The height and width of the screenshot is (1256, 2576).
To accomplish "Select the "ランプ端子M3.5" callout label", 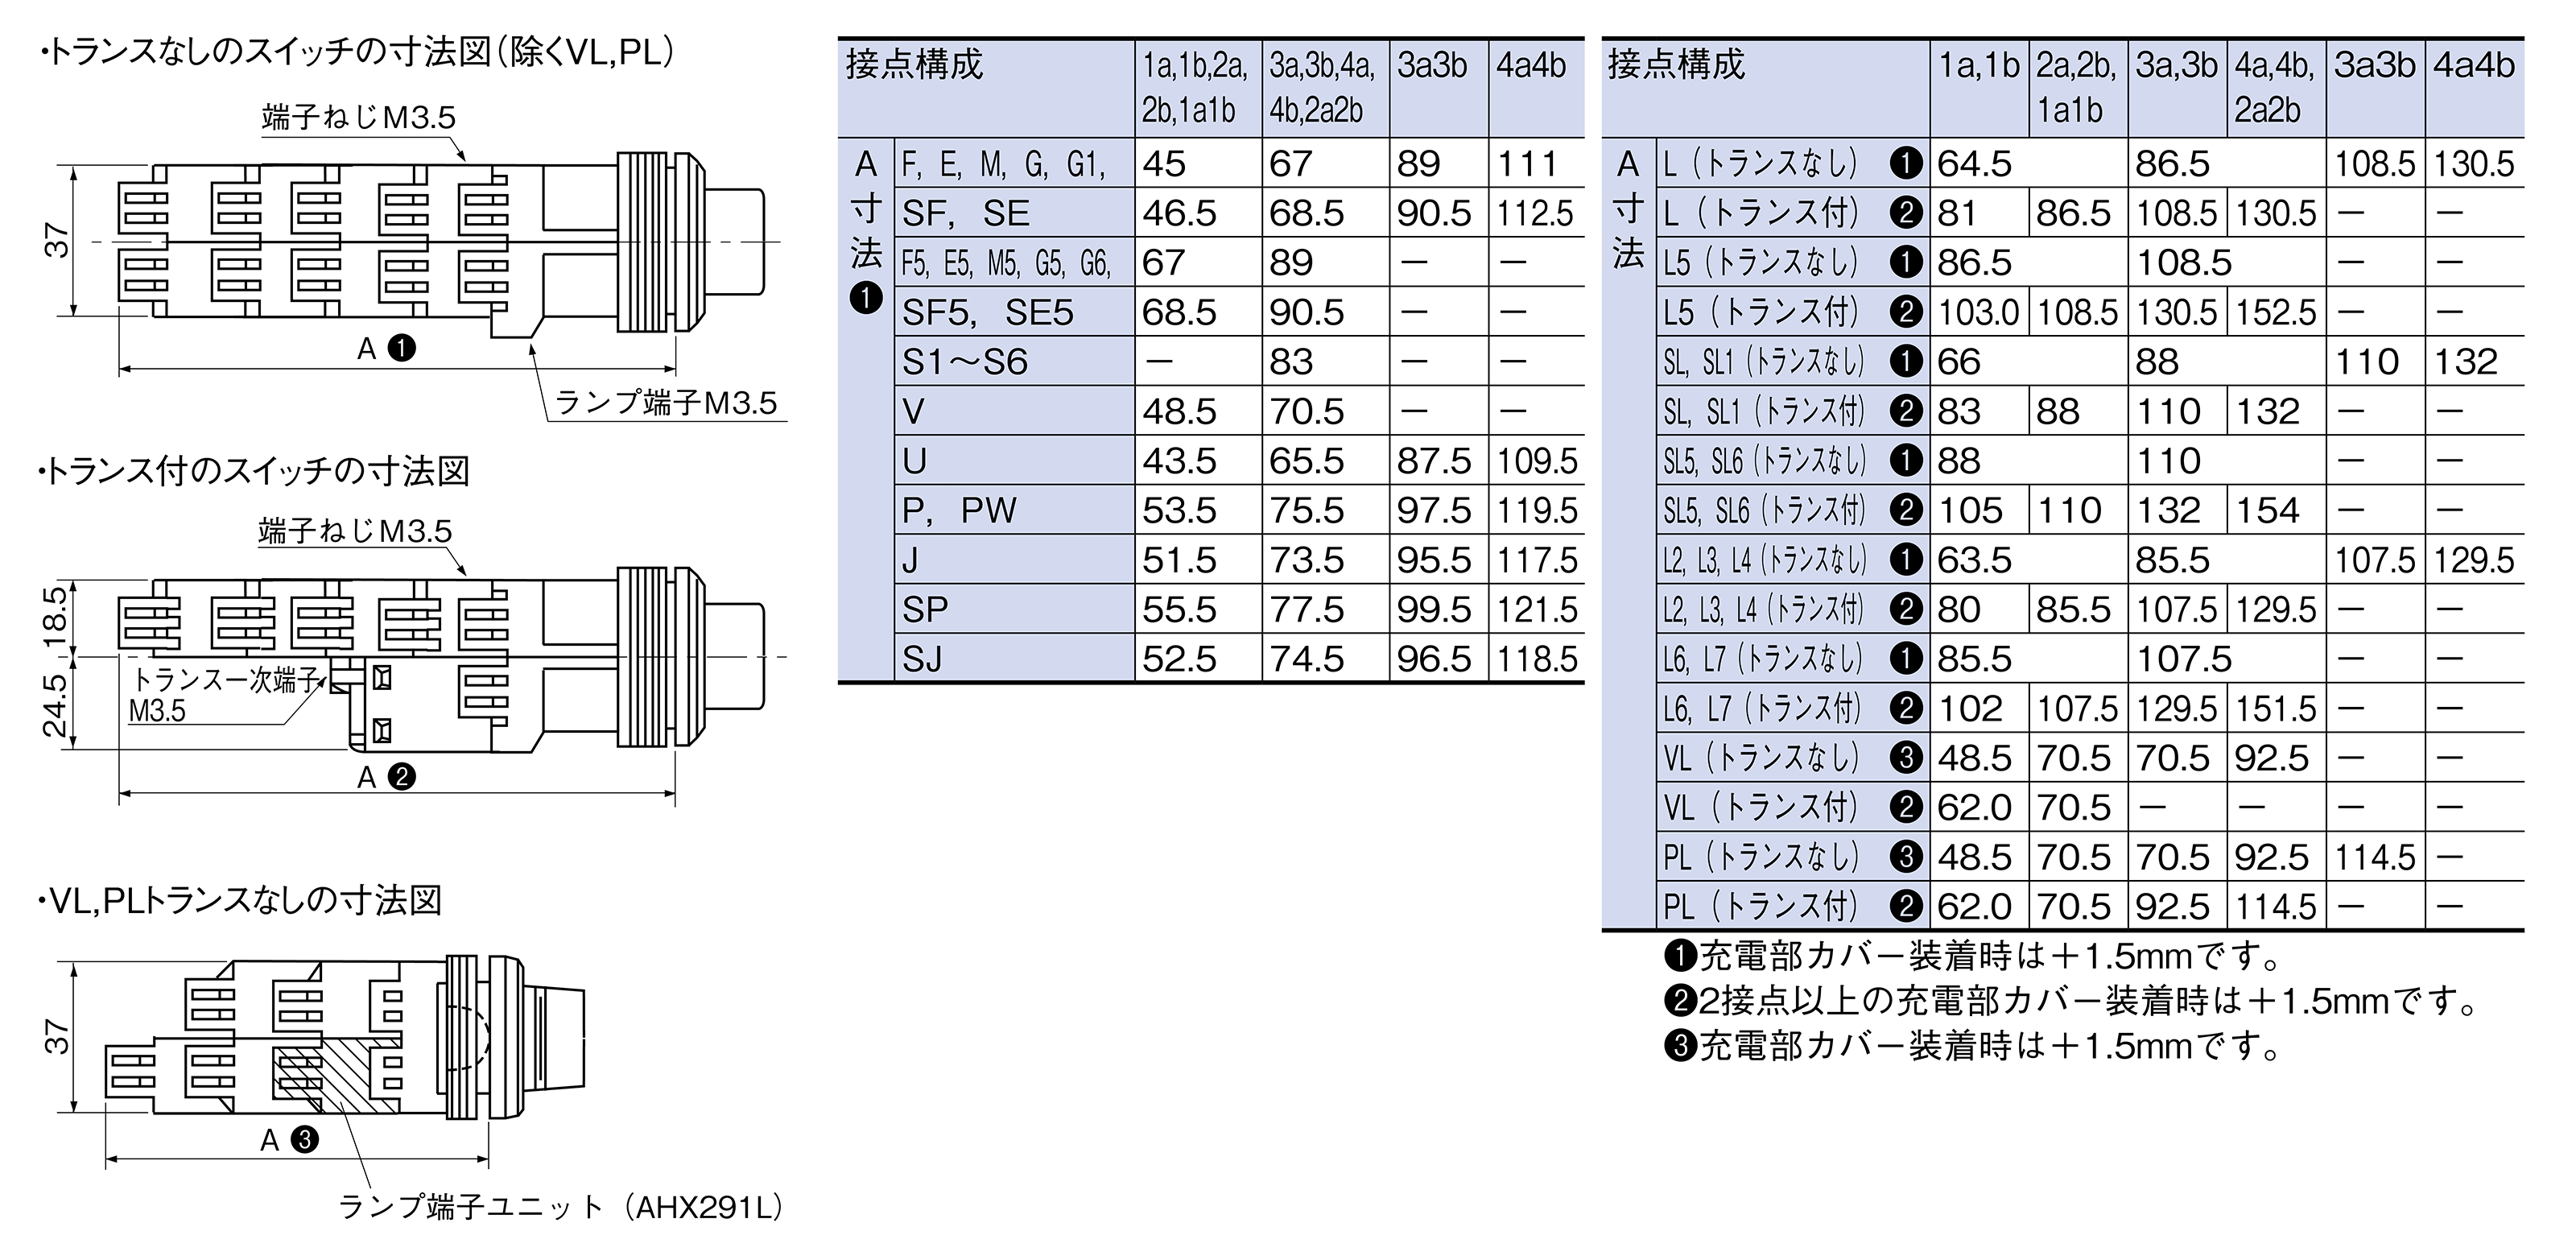I will 666,403.
